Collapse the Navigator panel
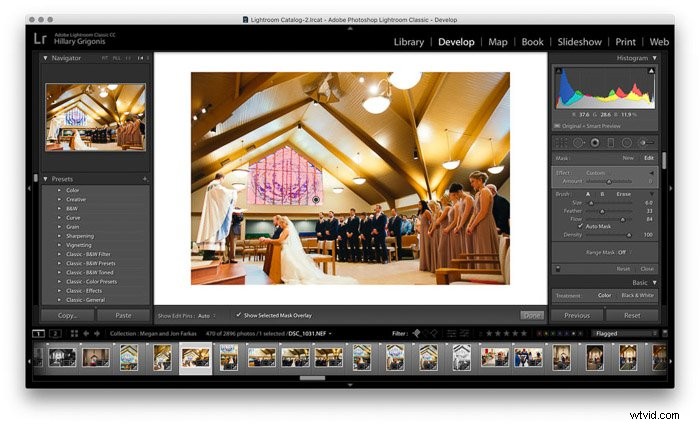 [45, 58]
